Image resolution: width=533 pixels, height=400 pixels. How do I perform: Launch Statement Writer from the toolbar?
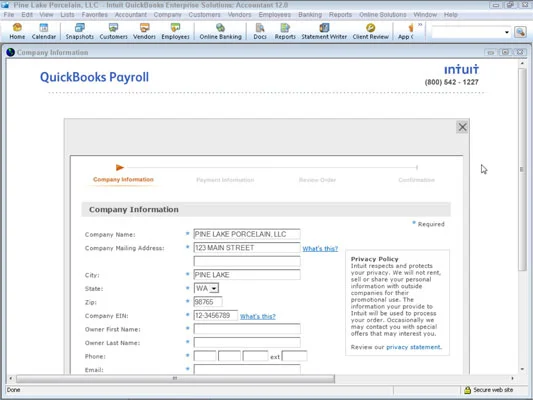324,31
